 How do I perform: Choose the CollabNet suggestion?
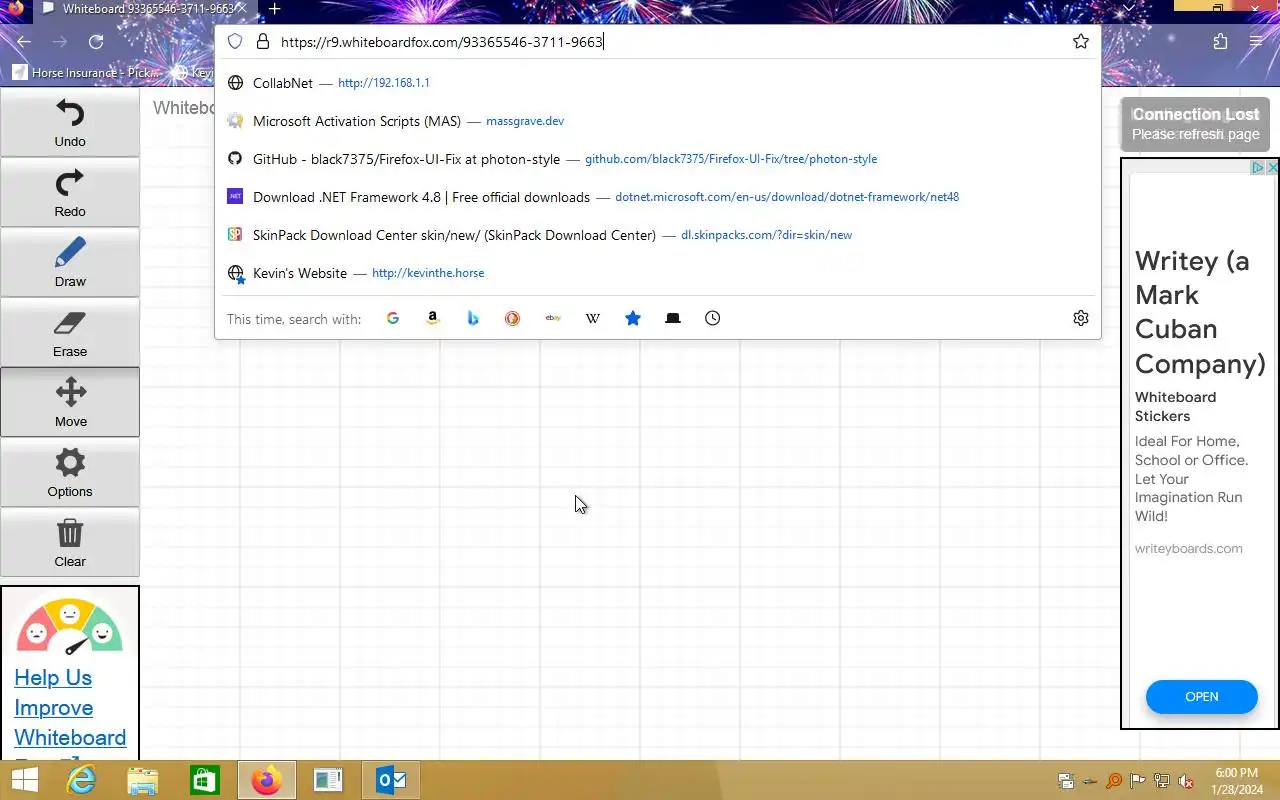pyautogui.click(x=658, y=83)
